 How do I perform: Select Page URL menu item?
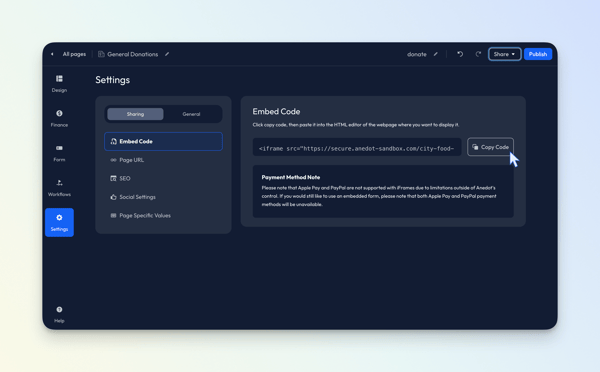[163, 160]
